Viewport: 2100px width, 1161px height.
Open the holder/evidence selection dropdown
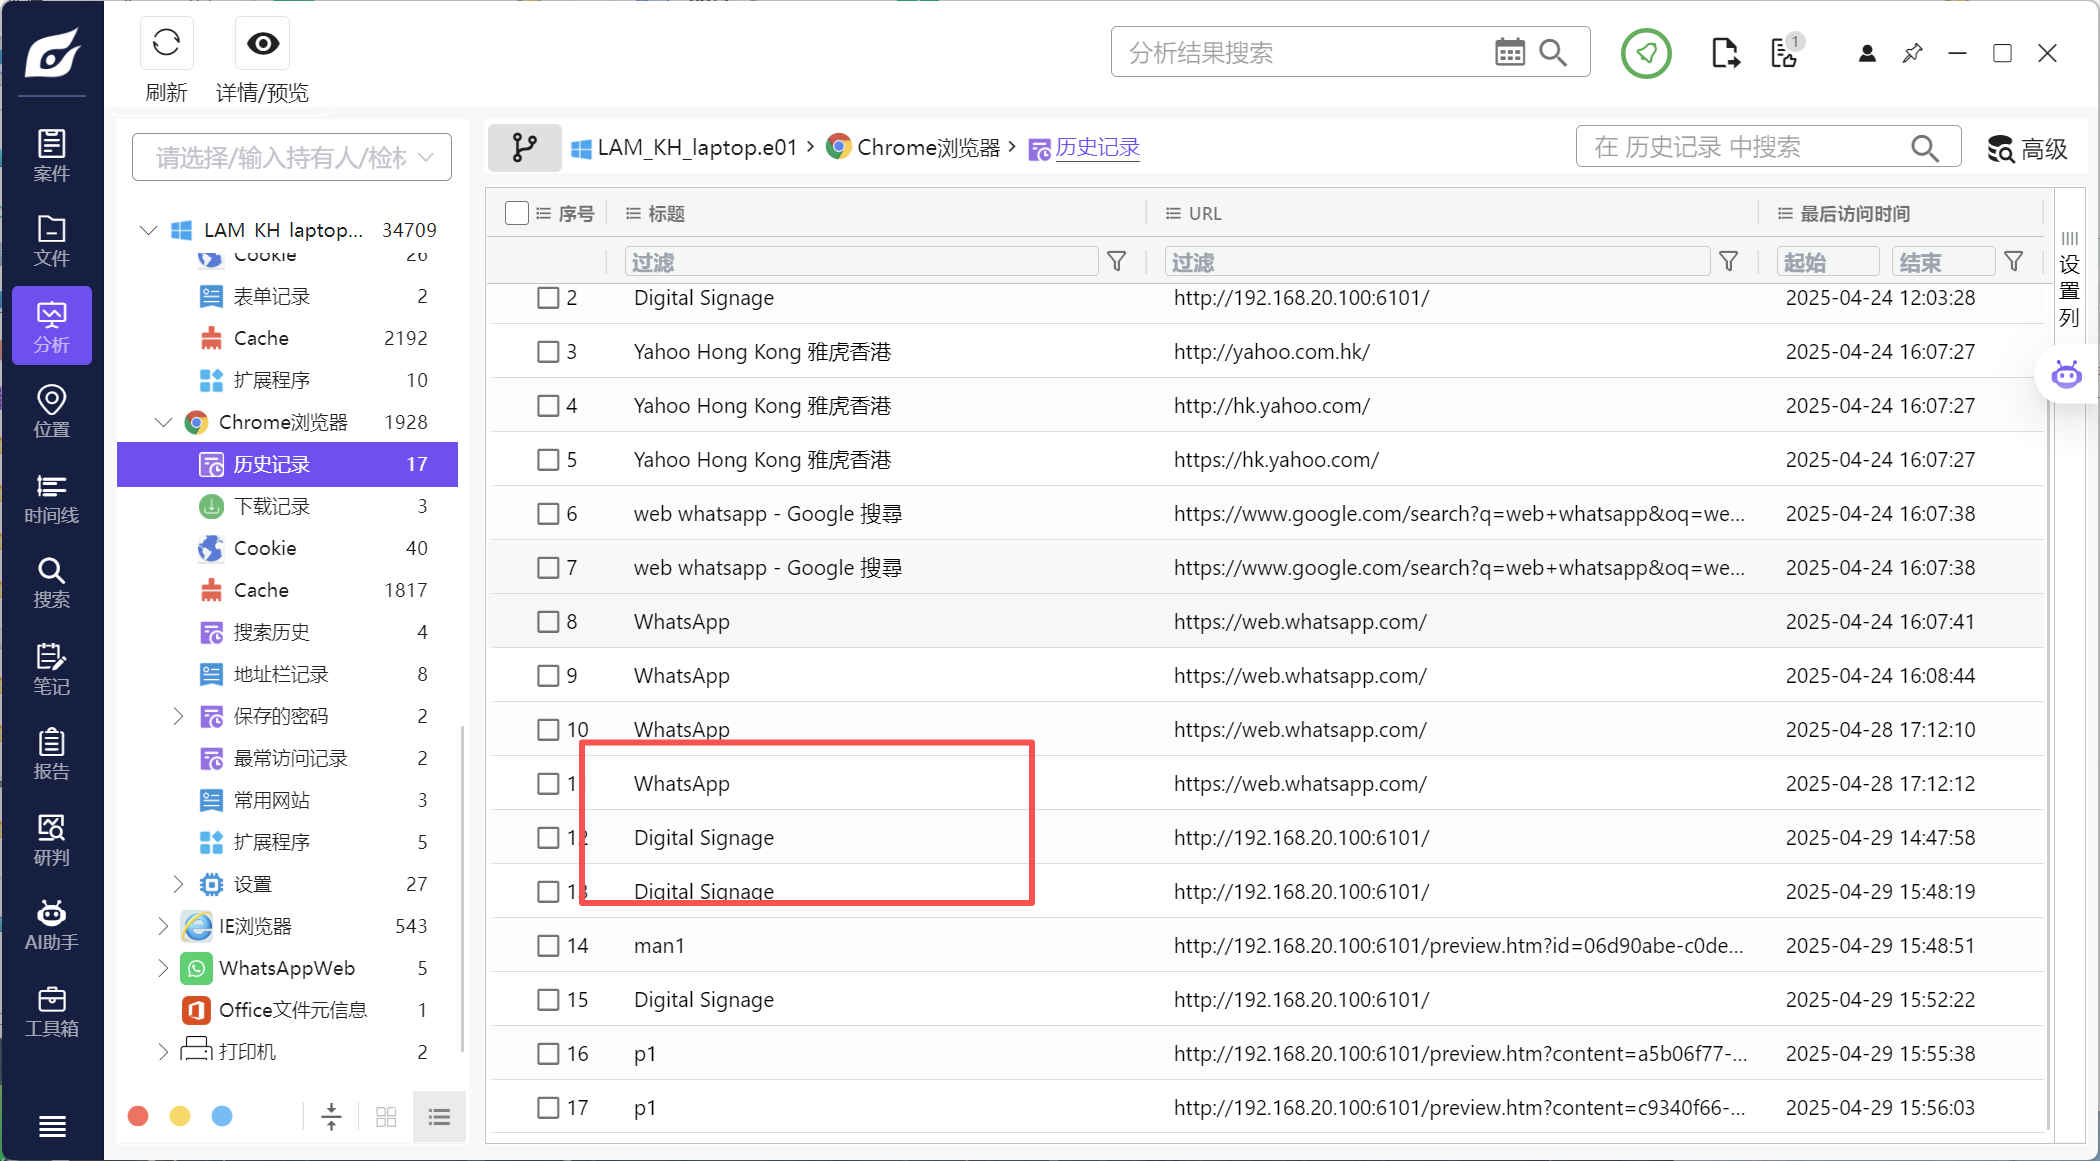click(x=292, y=157)
